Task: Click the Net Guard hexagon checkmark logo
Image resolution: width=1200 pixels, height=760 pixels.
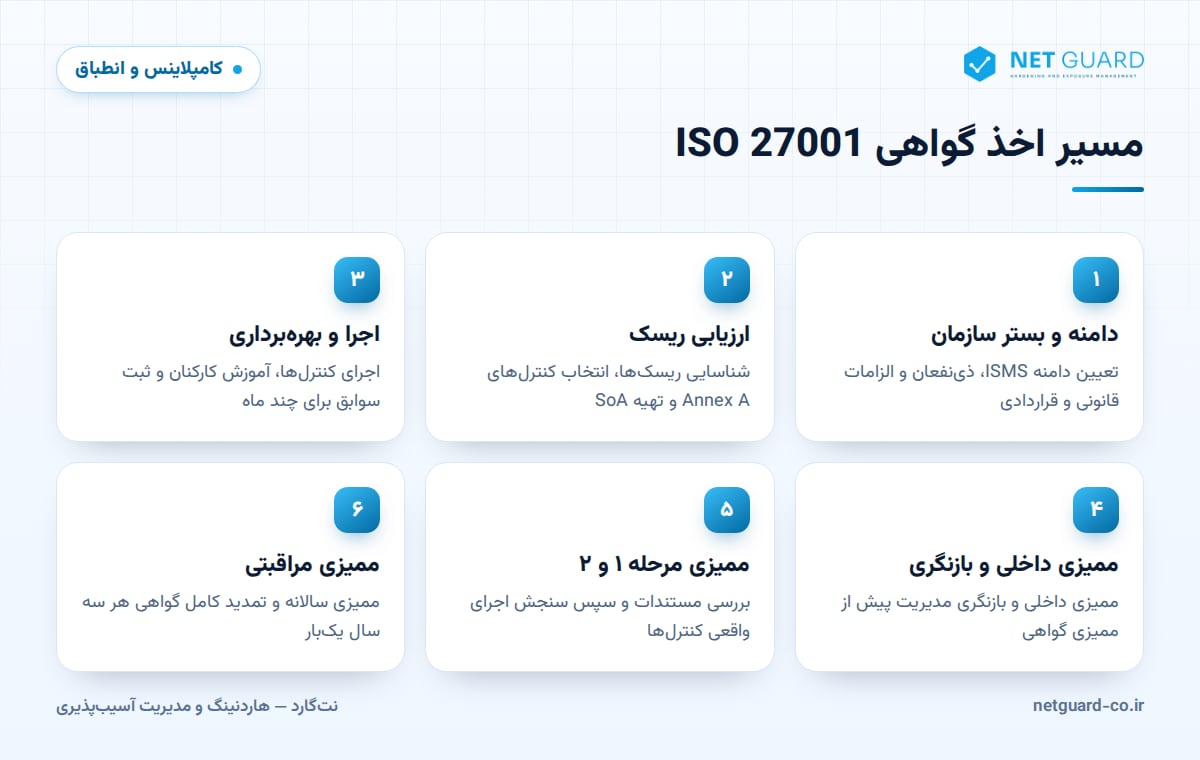Action: pos(979,63)
